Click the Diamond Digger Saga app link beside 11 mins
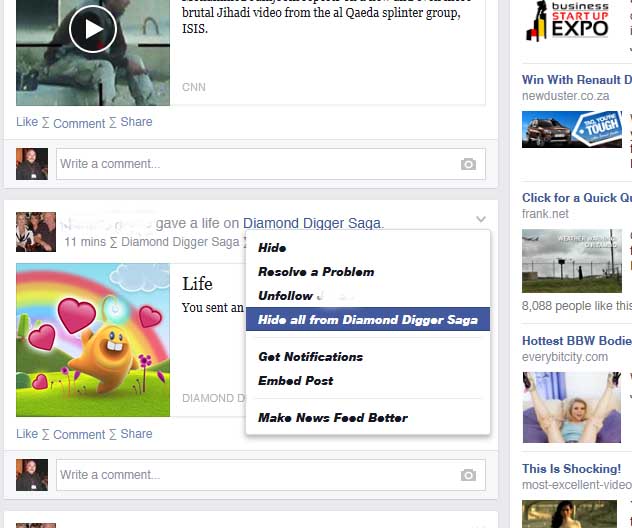The height and width of the screenshot is (528, 632). pyautogui.click(x=180, y=242)
